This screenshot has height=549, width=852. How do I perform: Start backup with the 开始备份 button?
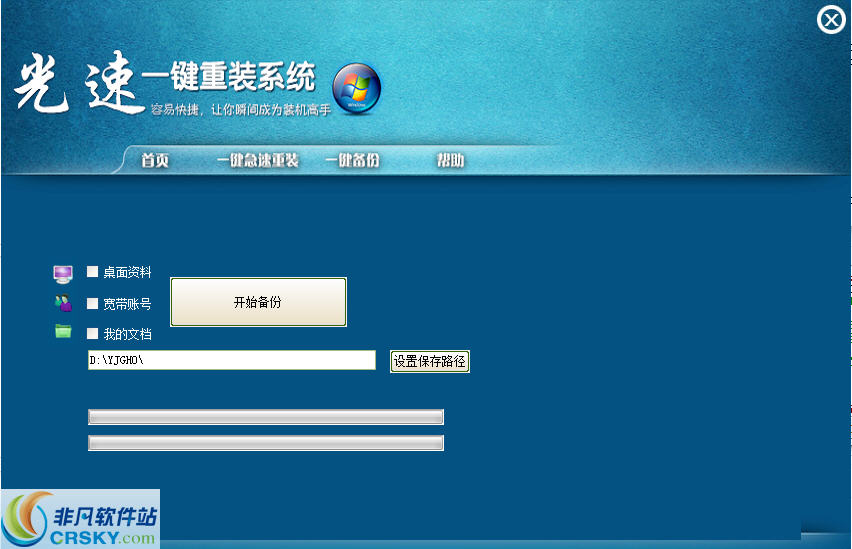(x=258, y=302)
